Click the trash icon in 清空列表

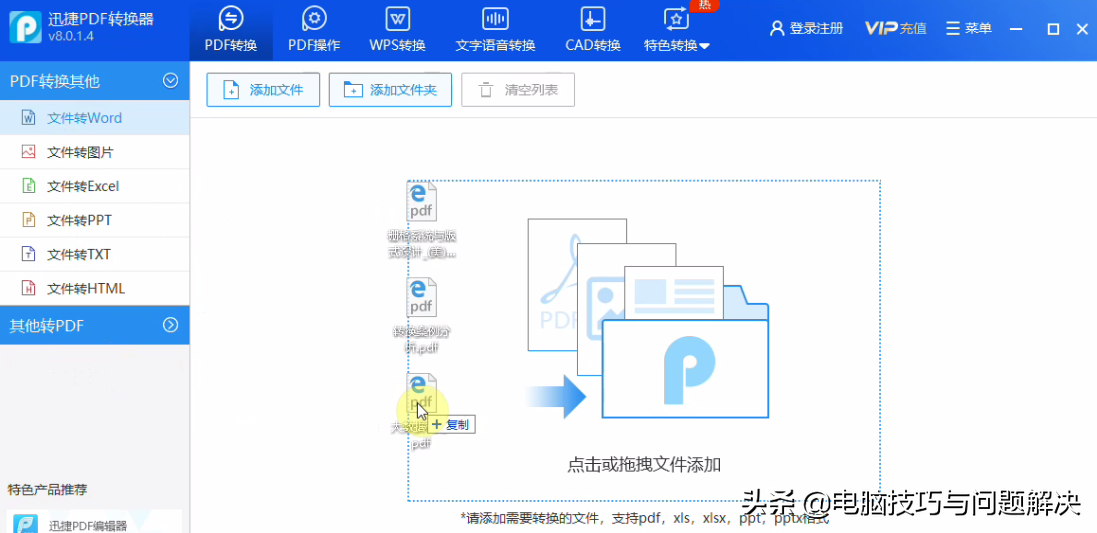coord(485,90)
